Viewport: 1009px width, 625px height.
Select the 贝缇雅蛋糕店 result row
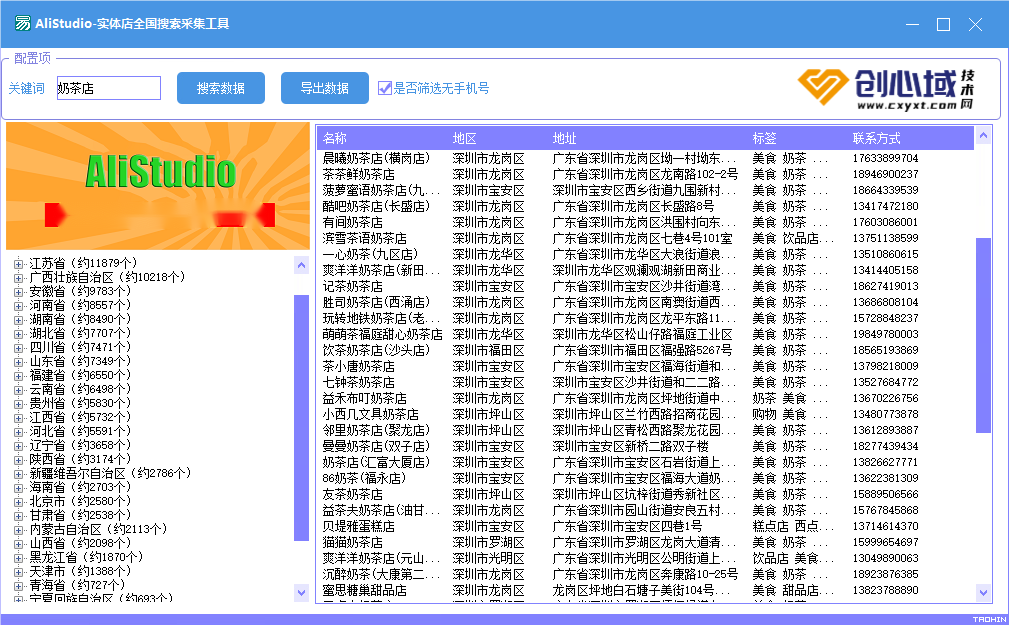646,527
